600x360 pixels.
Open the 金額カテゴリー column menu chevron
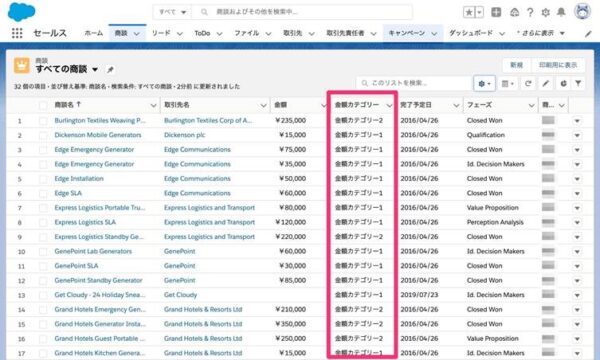(389, 105)
